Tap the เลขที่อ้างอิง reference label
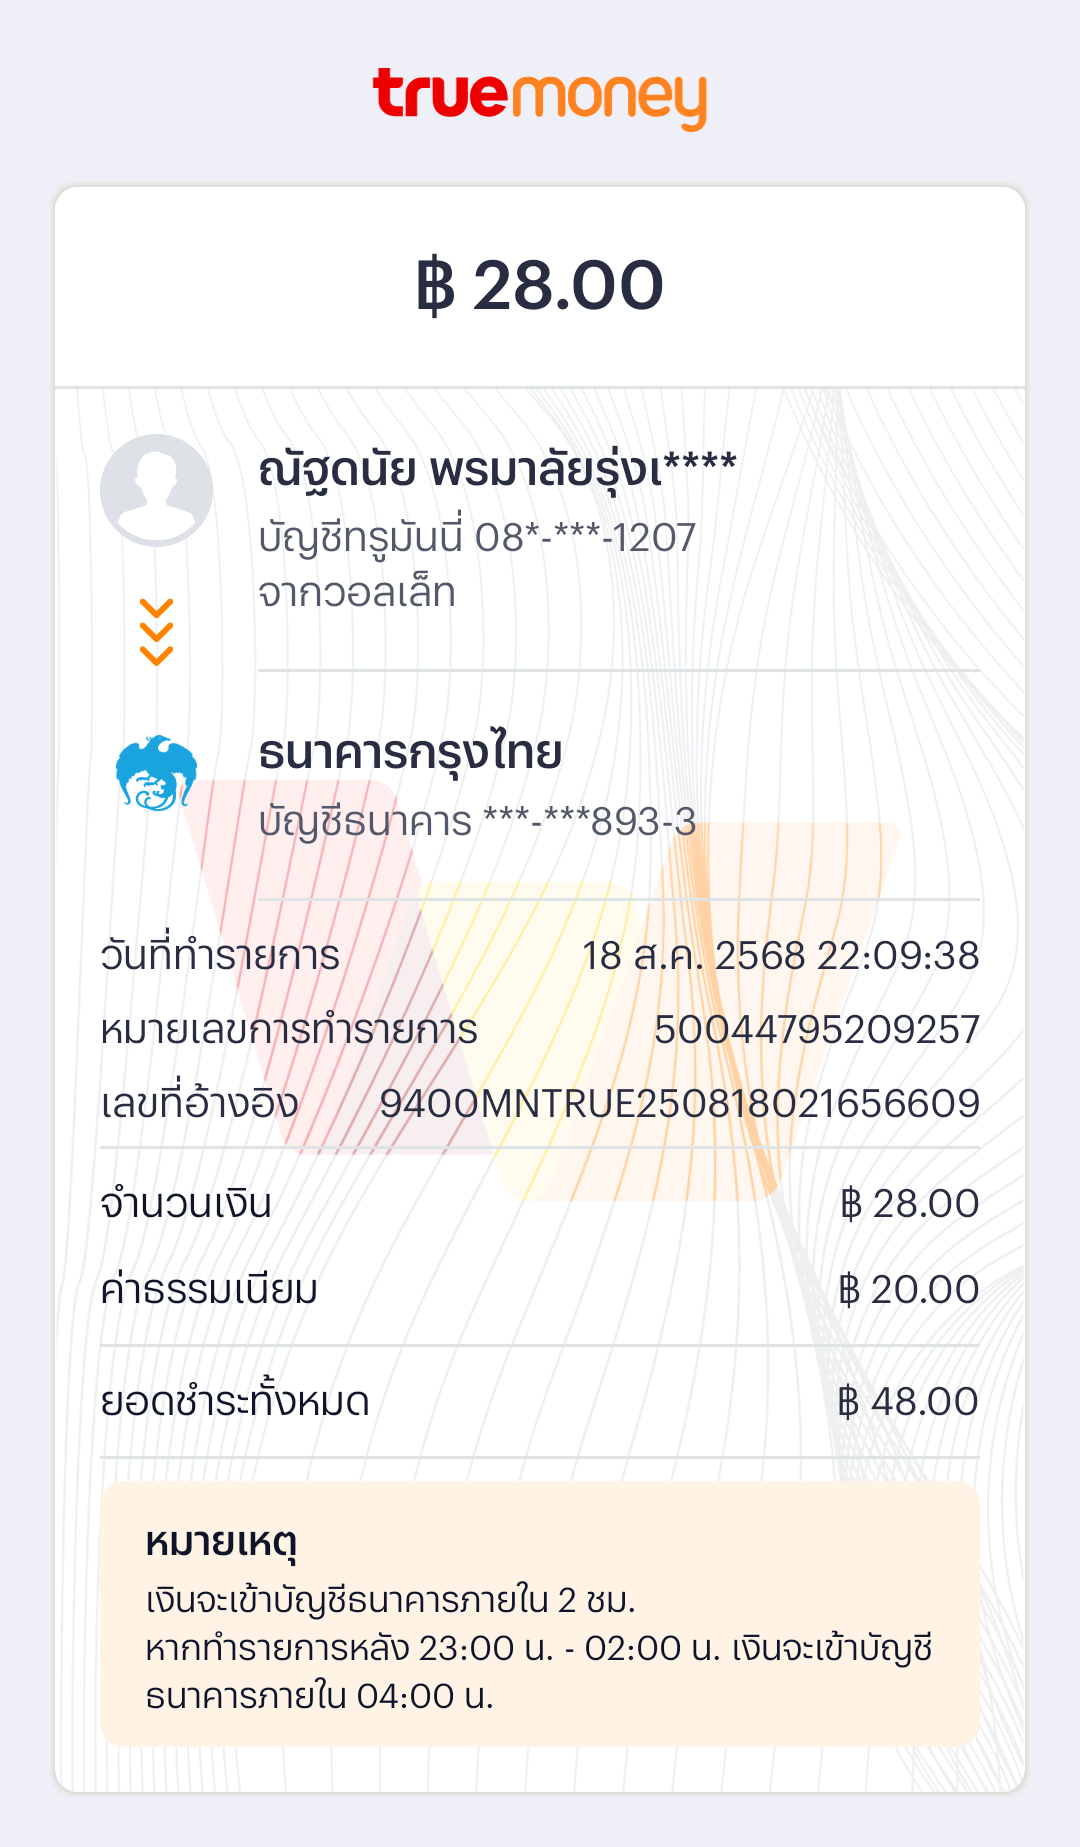Screen dimensions: 1080x1847 pyautogui.click(x=200, y=1104)
